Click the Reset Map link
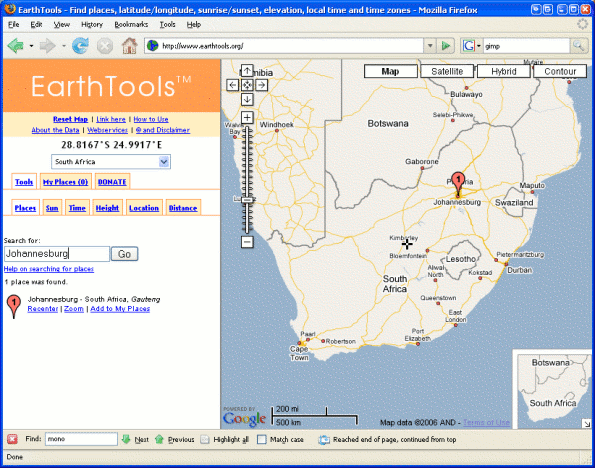Image resolution: width=595 pixels, height=468 pixels. tap(71, 119)
